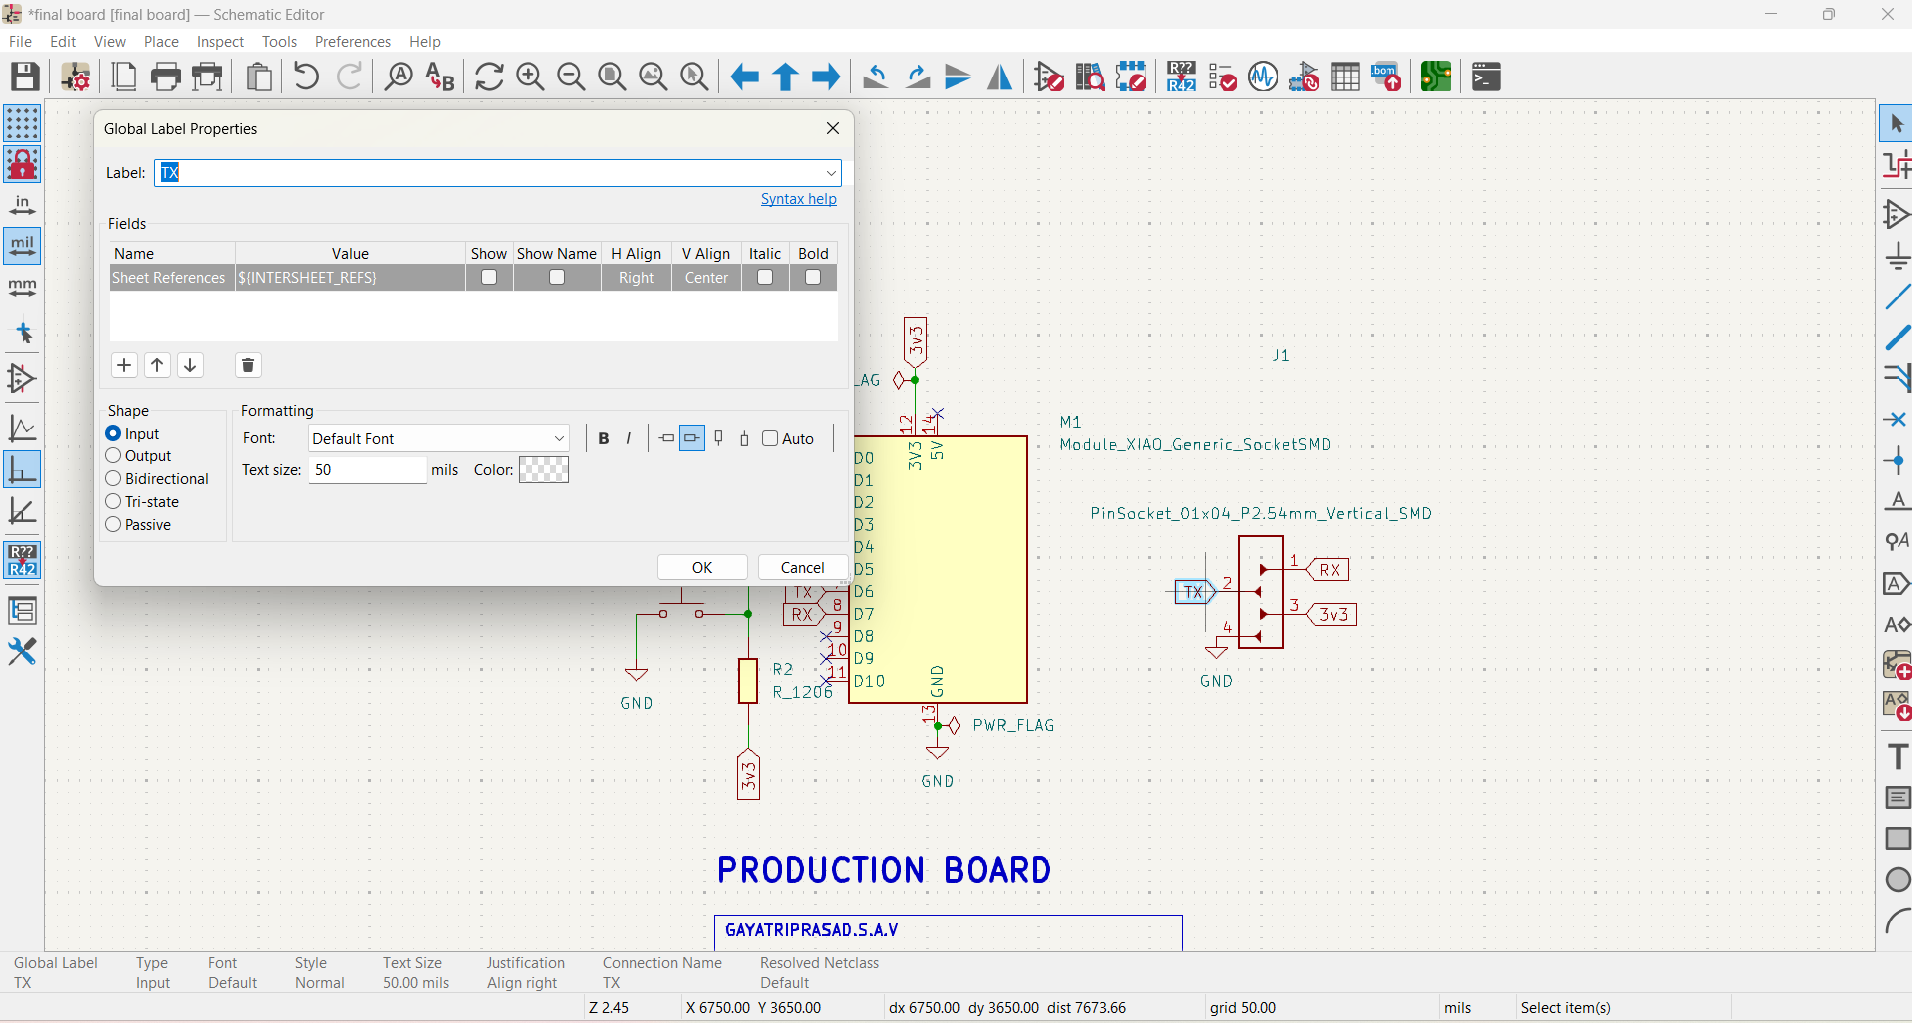This screenshot has height=1023, width=1912.
Task: Toggle grid display in left toolbar
Action: tap(22, 123)
